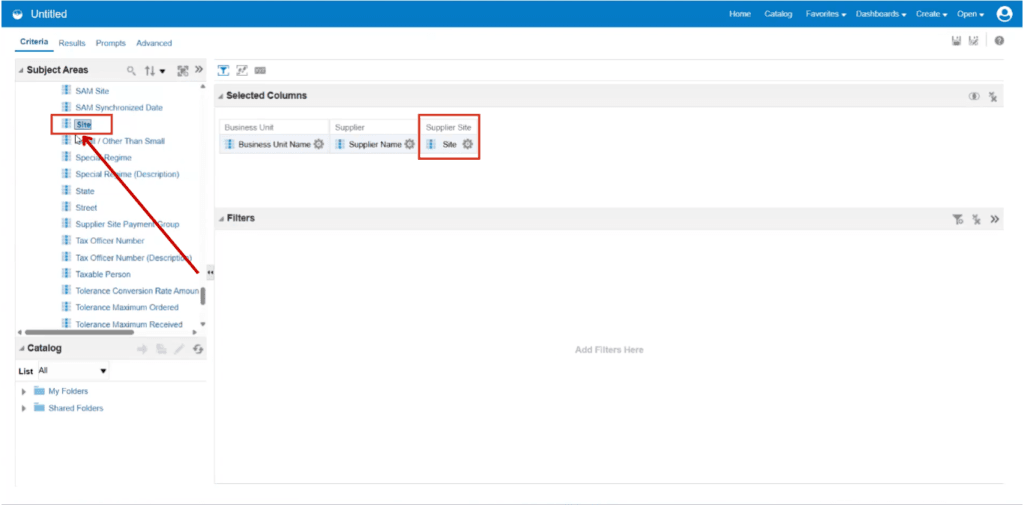Click the search icon in Subject Areas
1024x505 pixels.
pyautogui.click(x=131, y=71)
